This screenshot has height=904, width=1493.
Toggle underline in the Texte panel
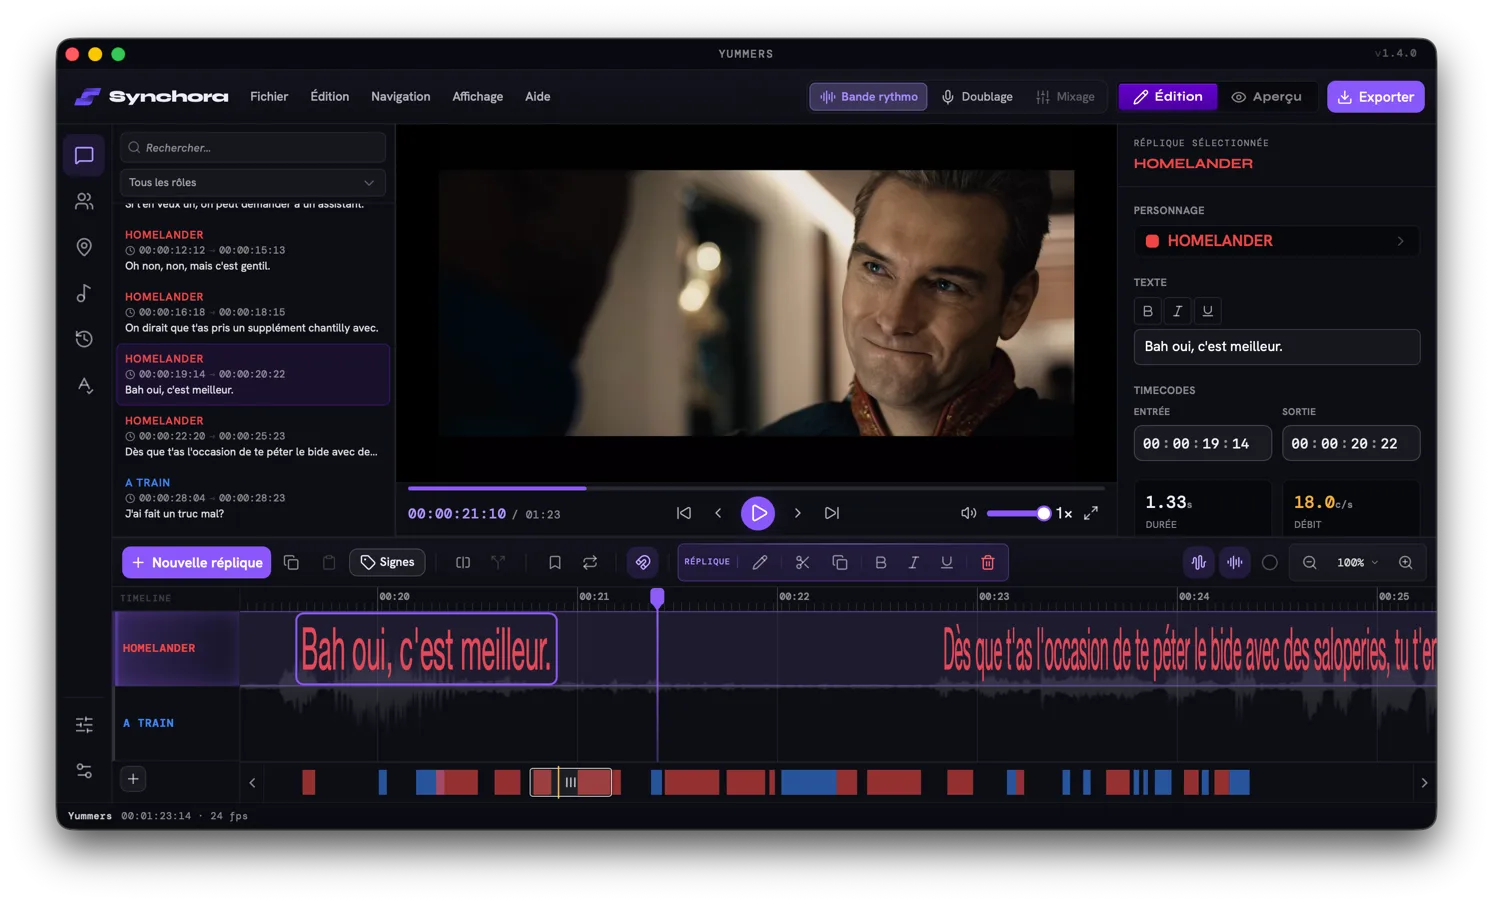coord(1208,311)
